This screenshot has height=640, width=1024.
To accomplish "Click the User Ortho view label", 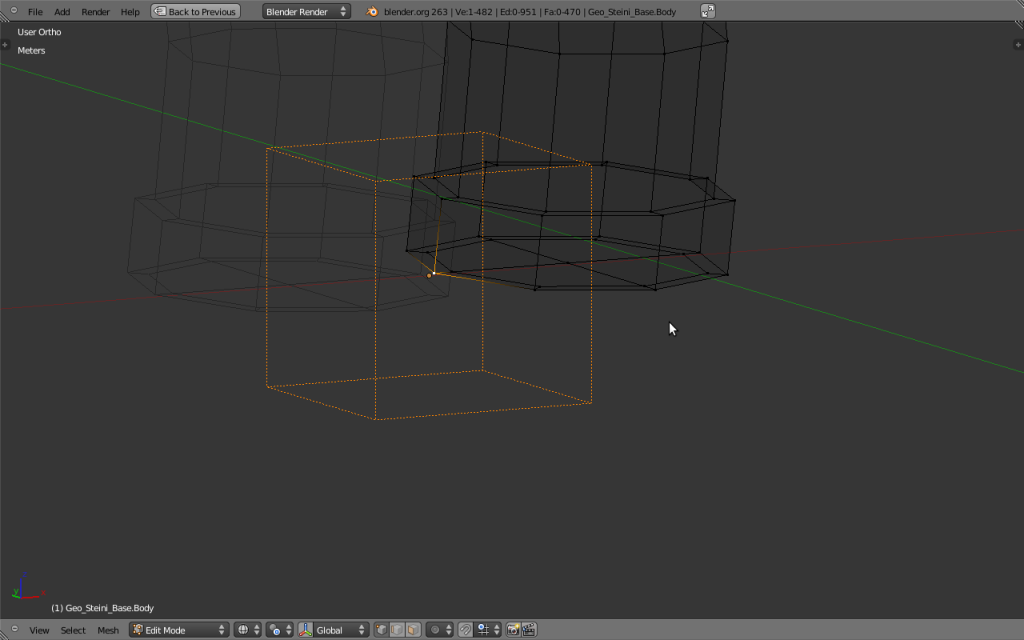I will coord(39,32).
